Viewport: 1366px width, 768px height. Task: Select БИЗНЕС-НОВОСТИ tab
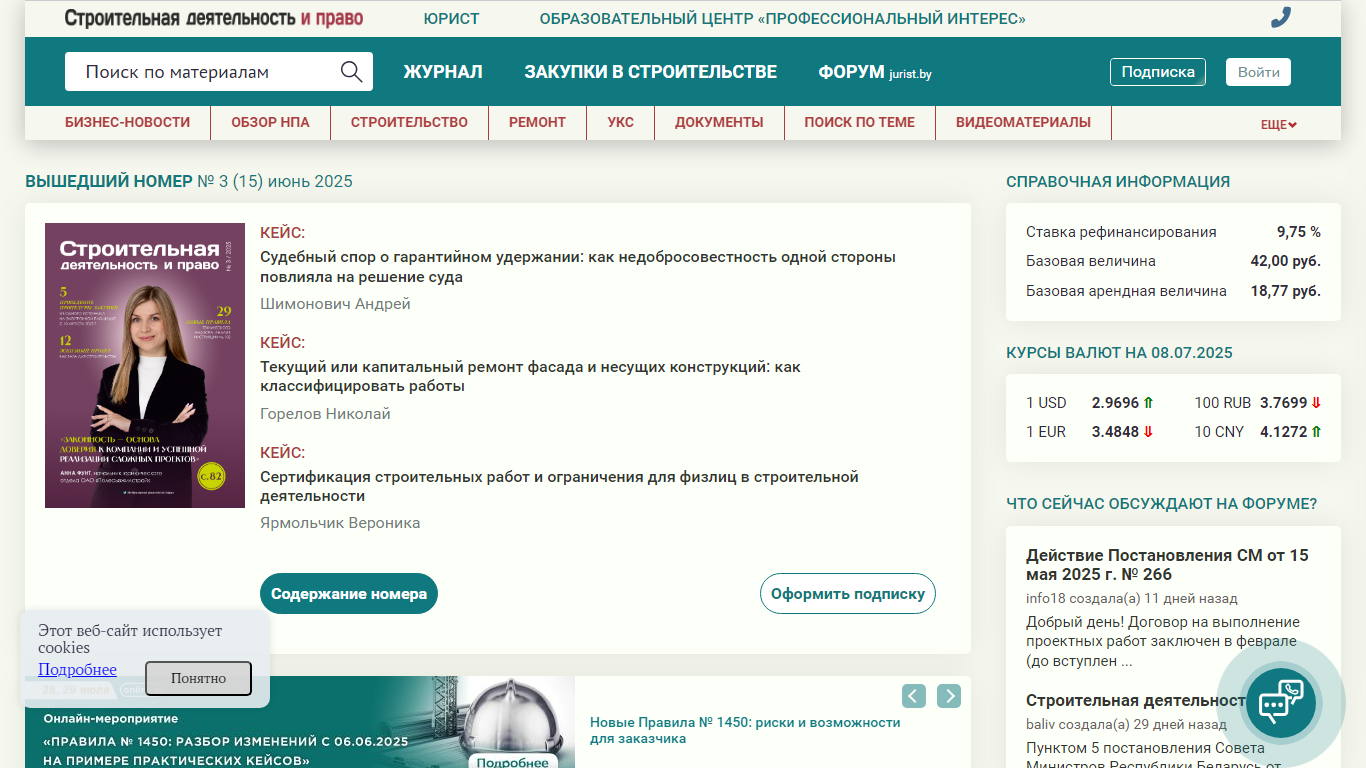coord(127,122)
